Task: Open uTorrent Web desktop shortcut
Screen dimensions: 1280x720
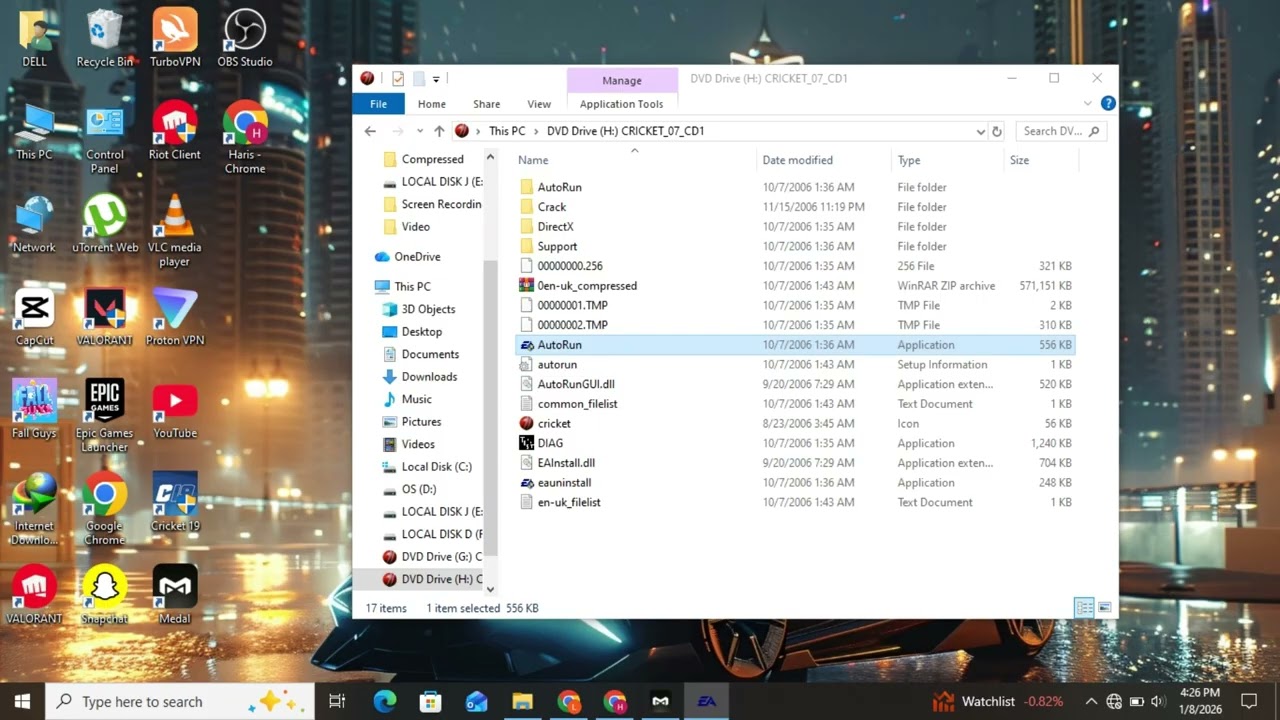Action: click(x=104, y=224)
